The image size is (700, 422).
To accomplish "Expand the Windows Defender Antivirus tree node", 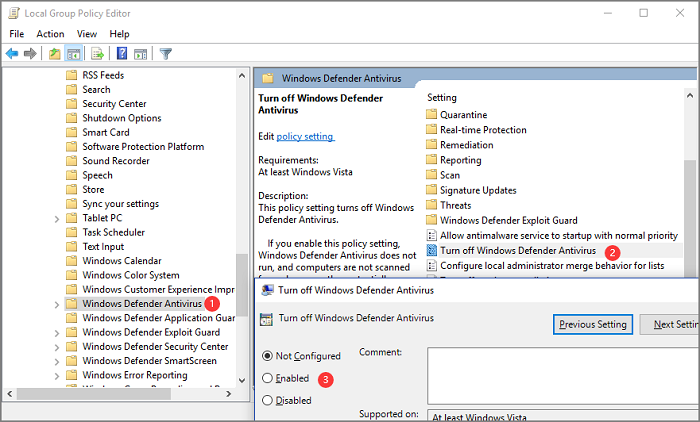I will [56, 303].
